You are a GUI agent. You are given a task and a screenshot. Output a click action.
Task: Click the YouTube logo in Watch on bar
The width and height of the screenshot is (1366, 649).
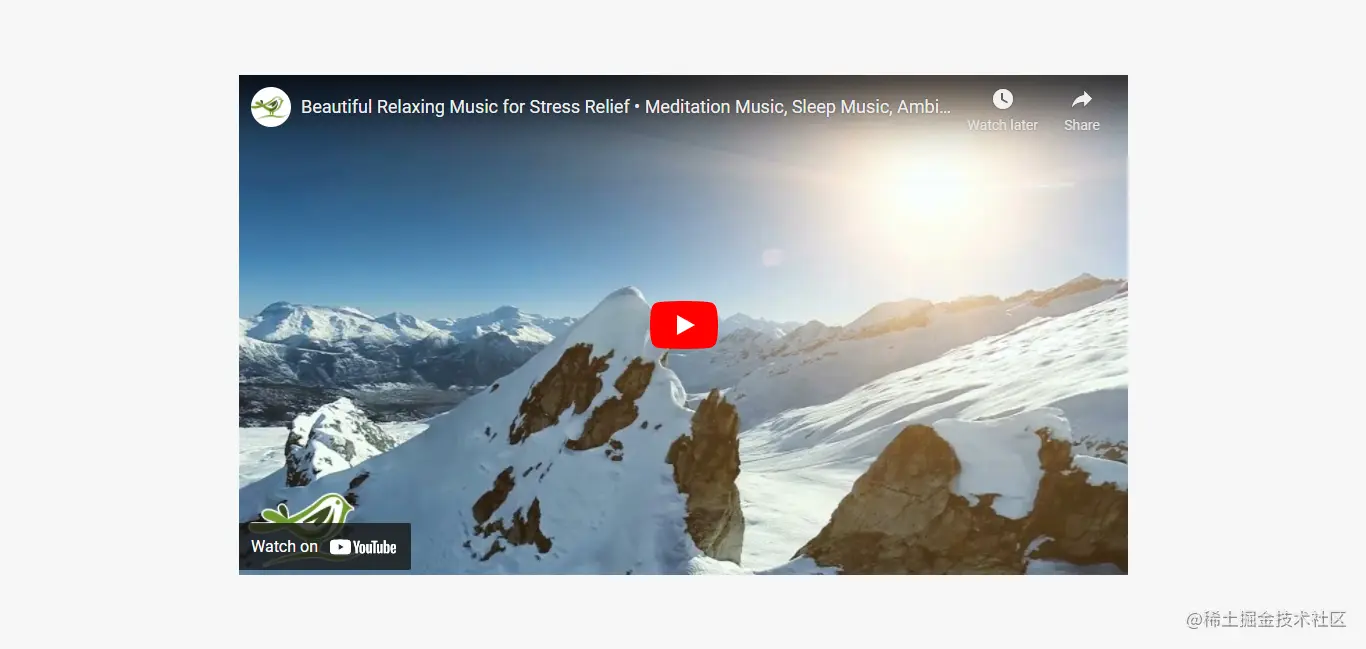pyautogui.click(x=363, y=547)
